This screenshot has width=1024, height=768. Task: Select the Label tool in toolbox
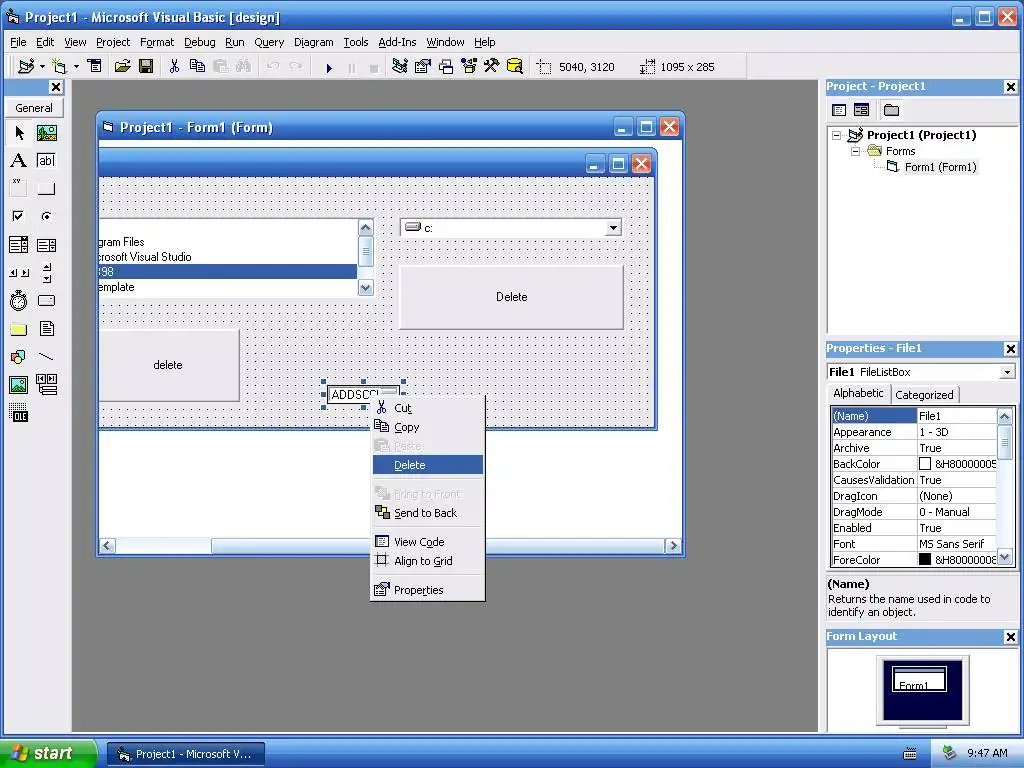click(x=19, y=161)
